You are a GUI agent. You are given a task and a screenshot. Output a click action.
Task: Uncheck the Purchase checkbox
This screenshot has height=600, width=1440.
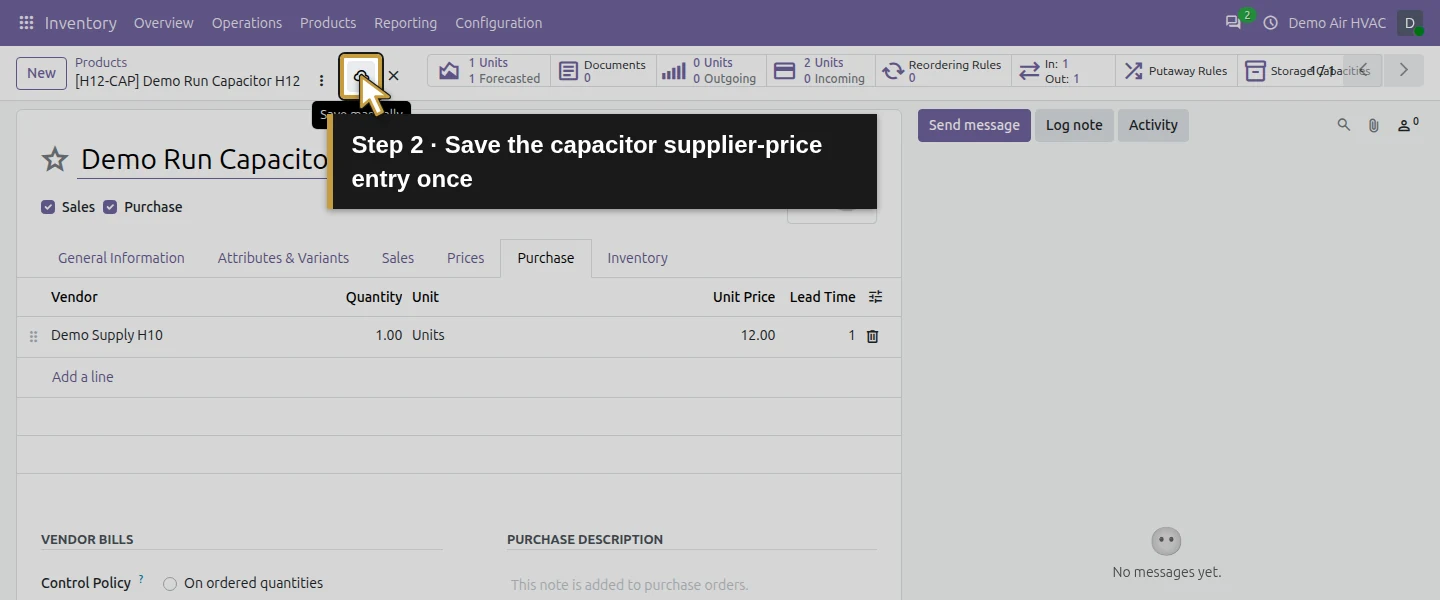tap(110, 207)
